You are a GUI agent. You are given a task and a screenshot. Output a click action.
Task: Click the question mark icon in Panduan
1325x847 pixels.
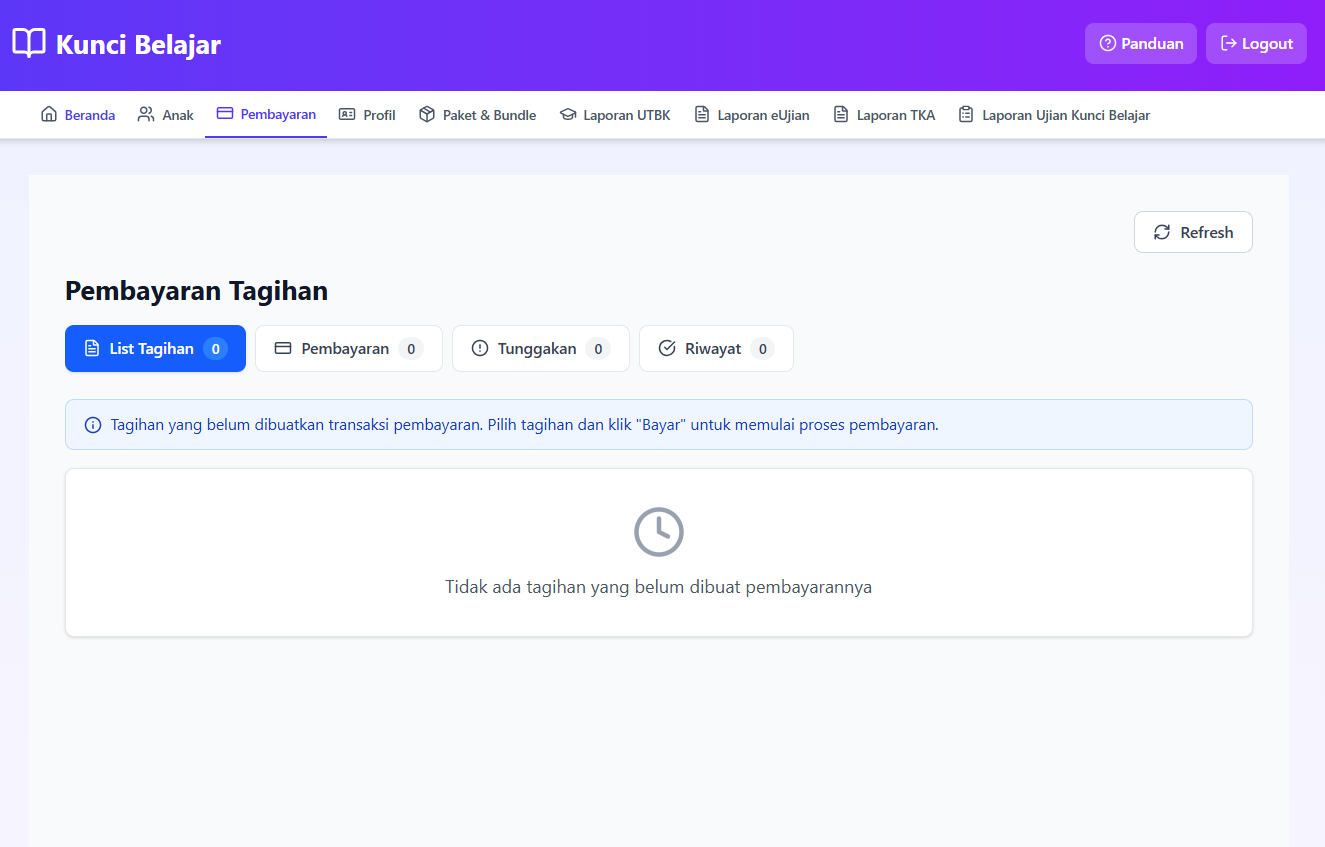[x=1107, y=44]
